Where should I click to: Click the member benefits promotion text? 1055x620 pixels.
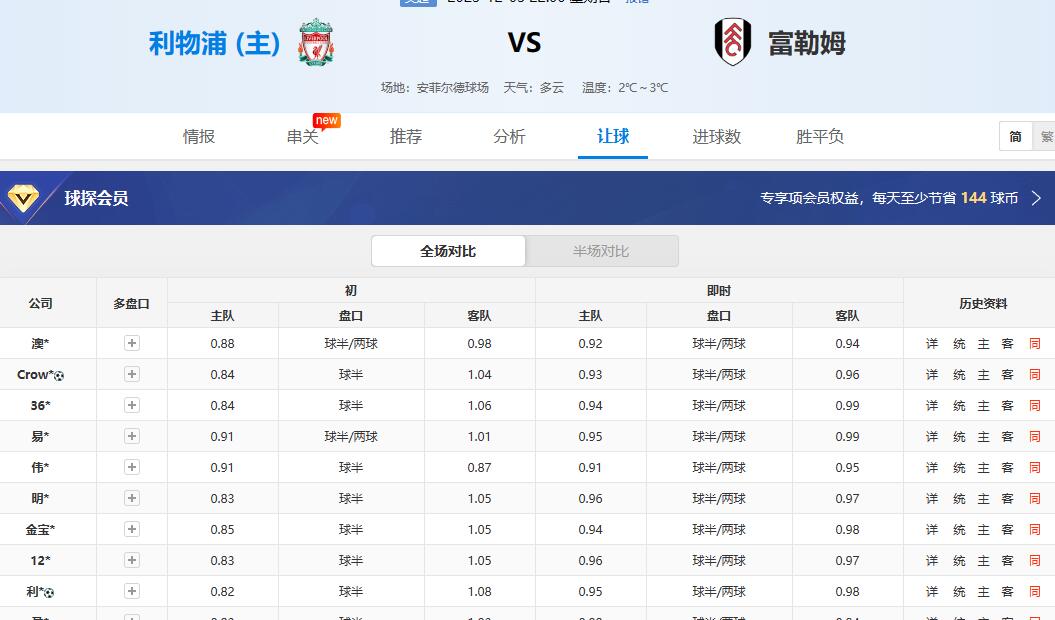889,198
